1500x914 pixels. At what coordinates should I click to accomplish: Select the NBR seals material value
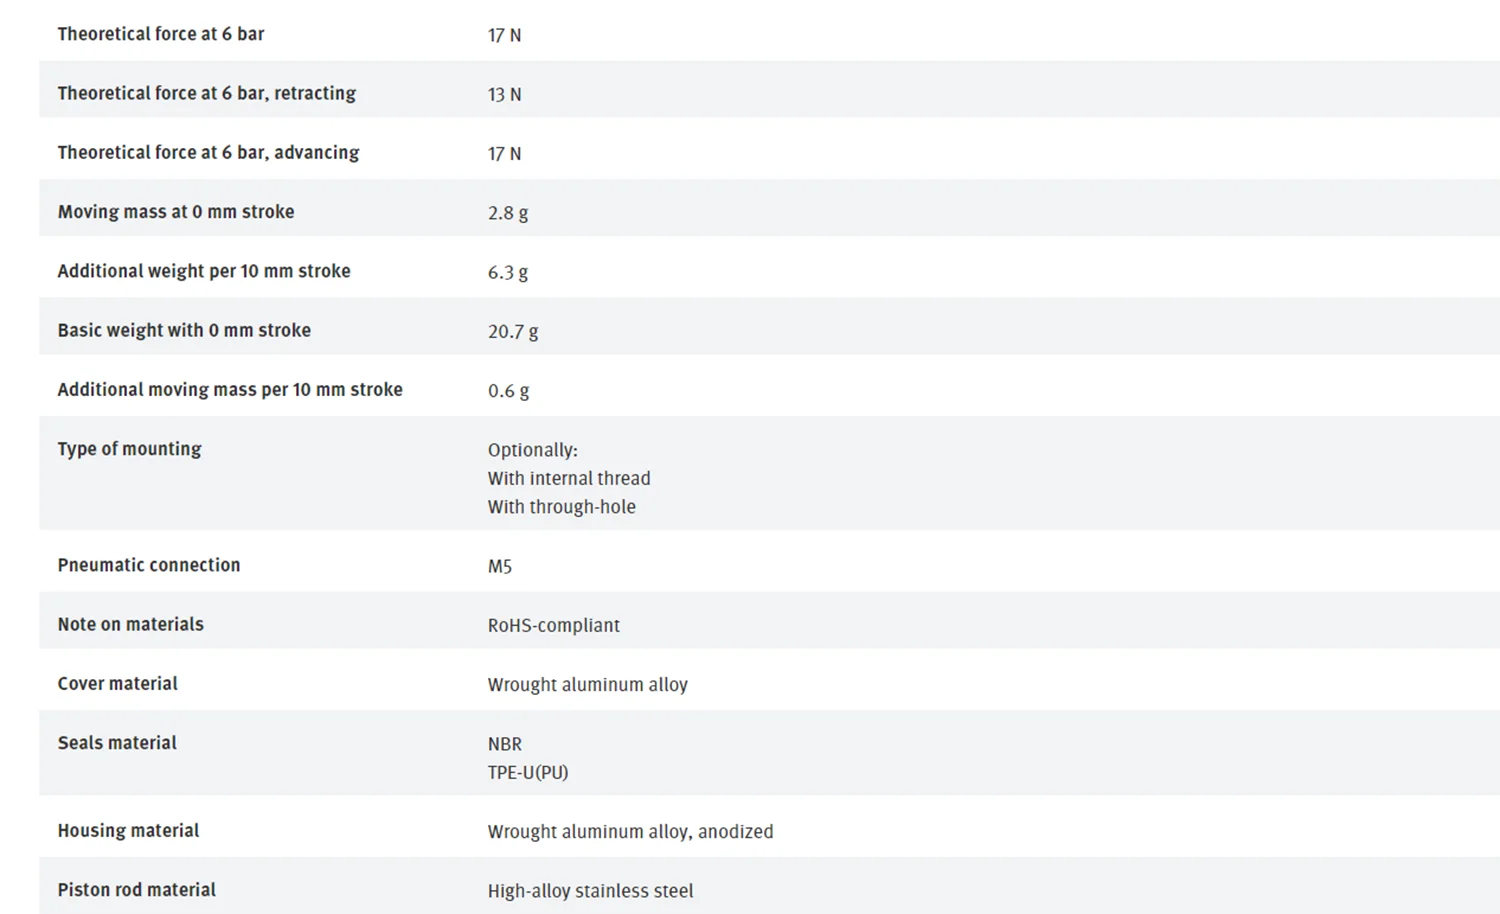(505, 744)
